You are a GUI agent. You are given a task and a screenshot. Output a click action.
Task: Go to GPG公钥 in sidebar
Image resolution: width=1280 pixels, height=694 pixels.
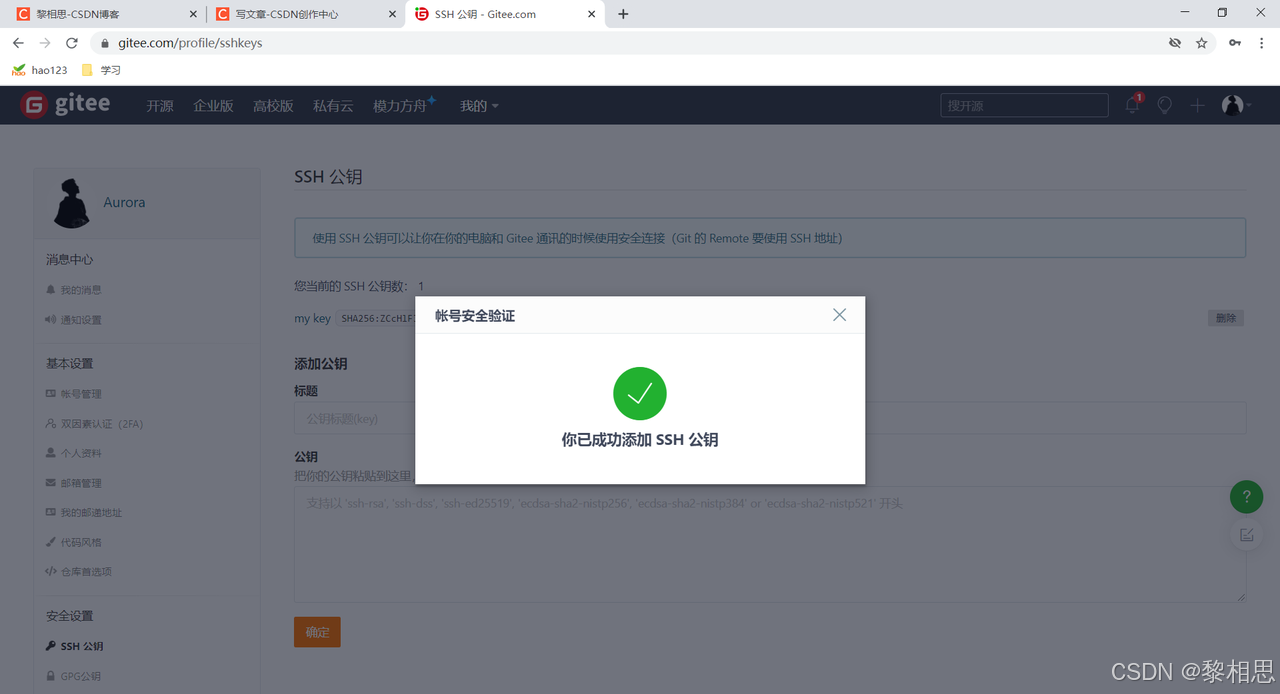point(80,676)
